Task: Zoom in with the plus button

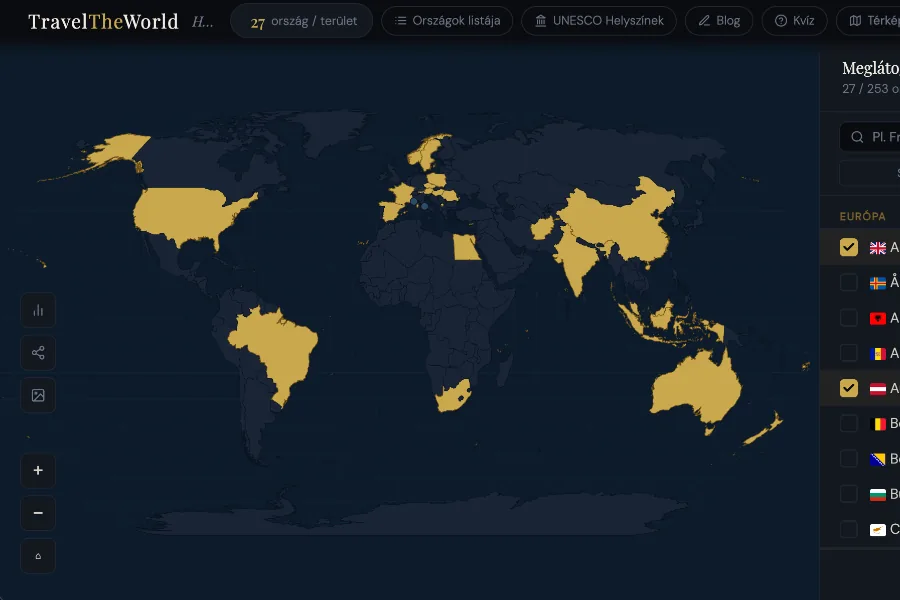Action: pyautogui.click(x=38, y=471)
